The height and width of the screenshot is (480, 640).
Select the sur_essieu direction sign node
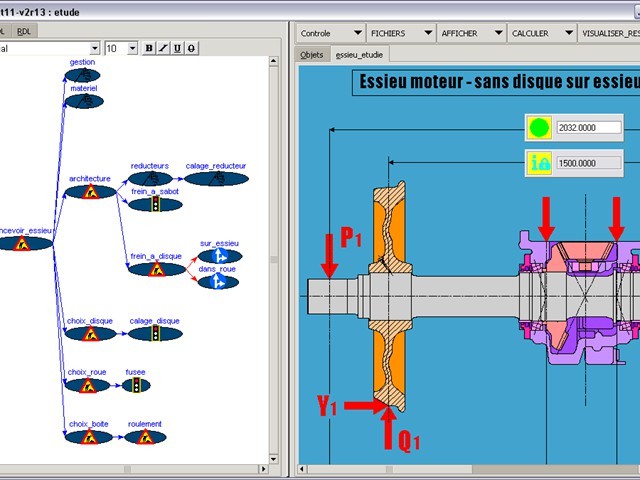click(219, 256)
